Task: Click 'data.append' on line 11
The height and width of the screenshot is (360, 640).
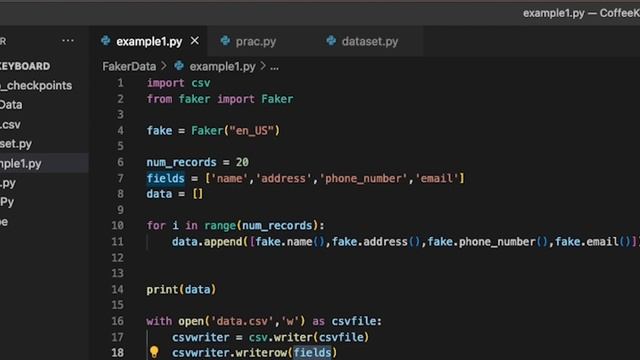Action: pos(207,242)
